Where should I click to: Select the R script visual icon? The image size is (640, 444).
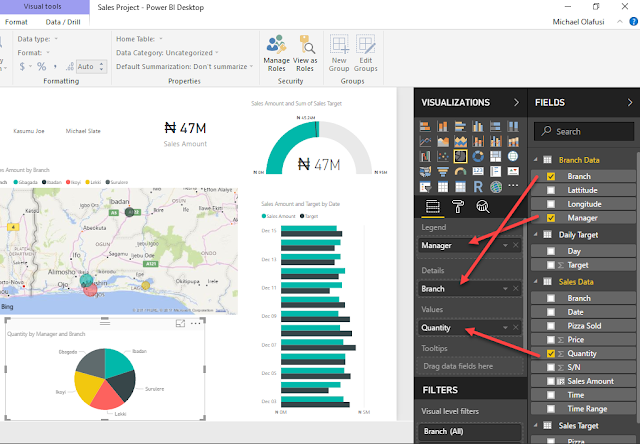click(478, 187)
